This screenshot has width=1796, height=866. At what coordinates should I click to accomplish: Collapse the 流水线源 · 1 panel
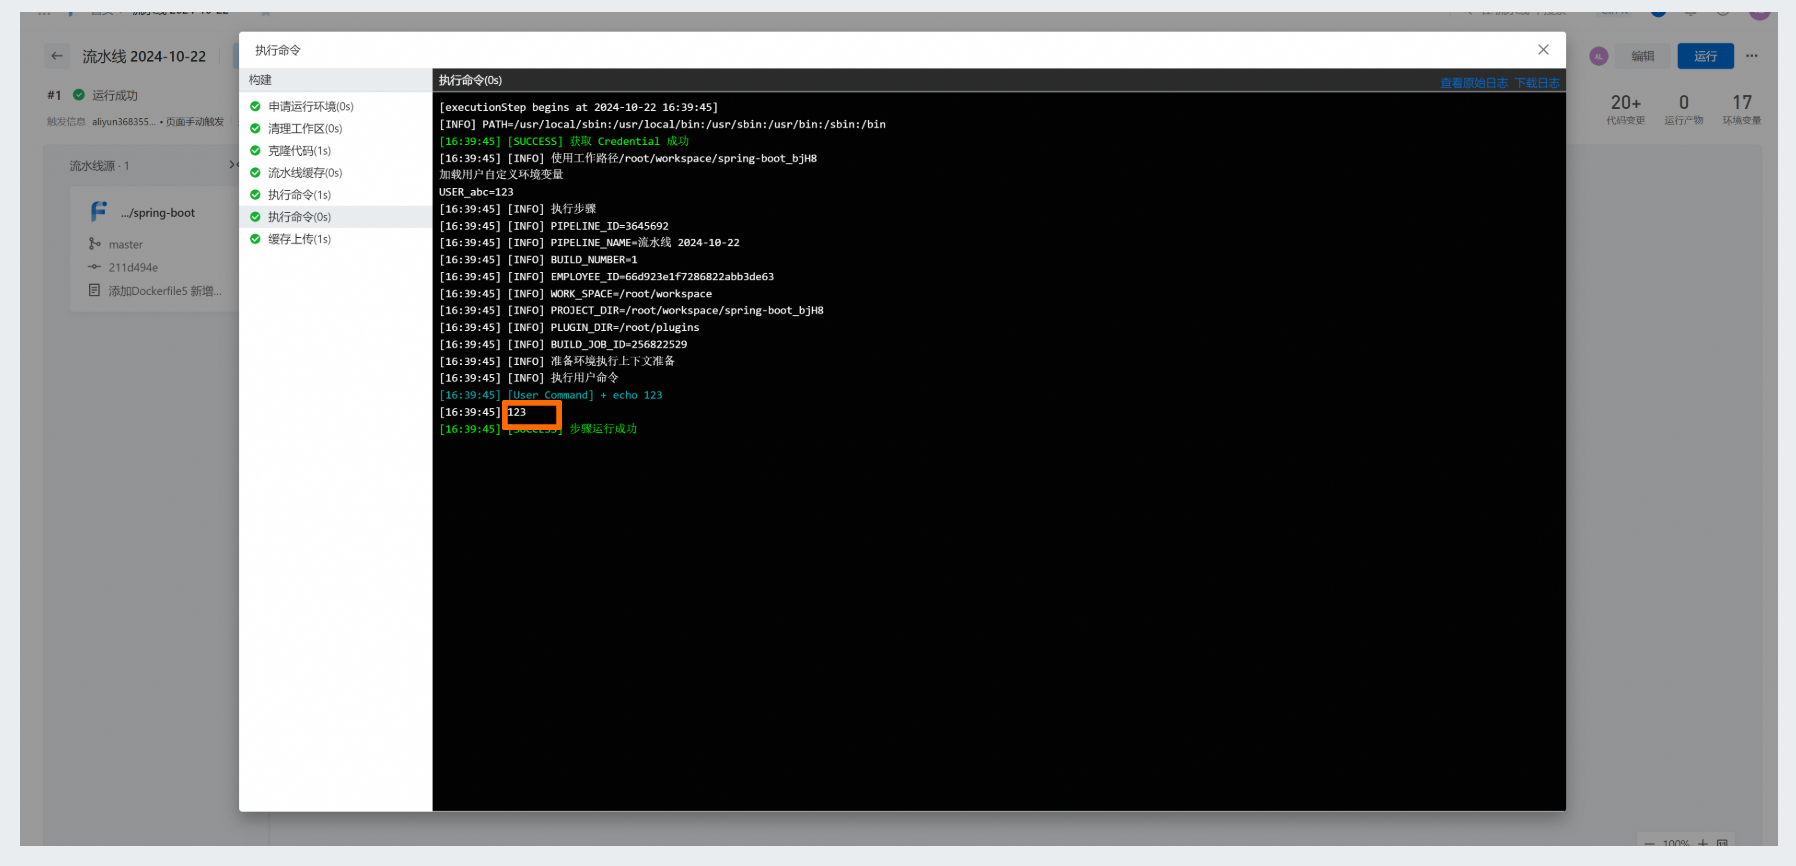233,165
